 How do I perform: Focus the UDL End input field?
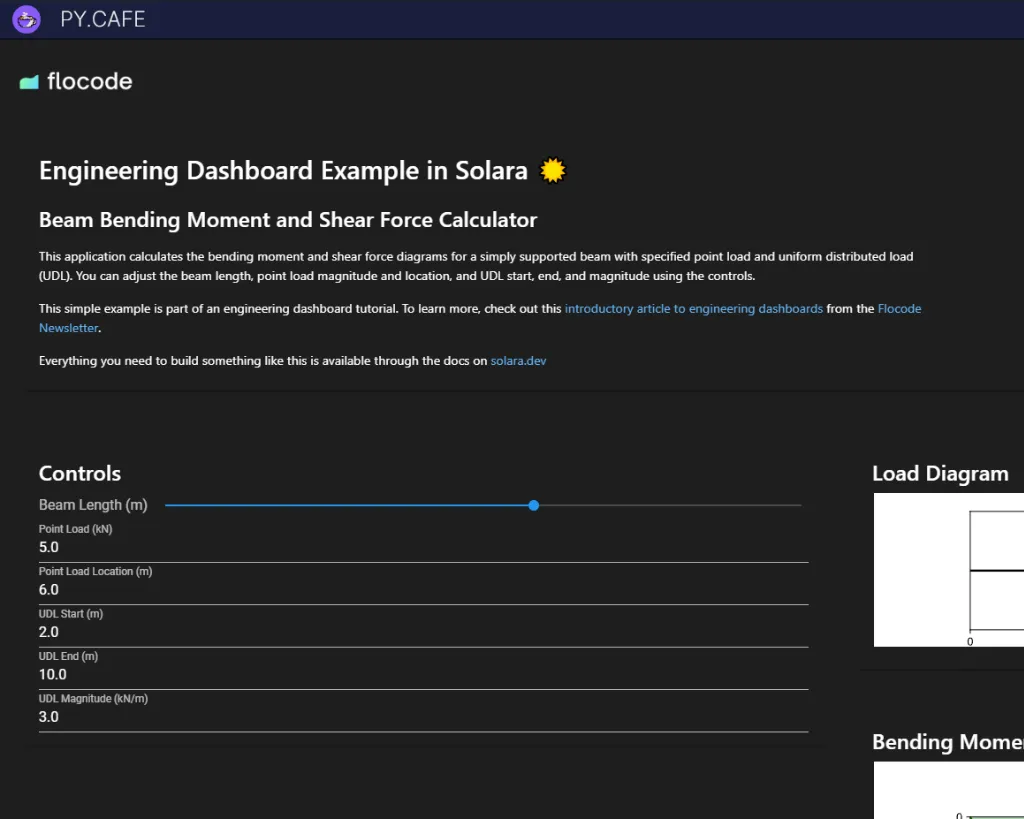pyautogui.click(x=422, y=675)
